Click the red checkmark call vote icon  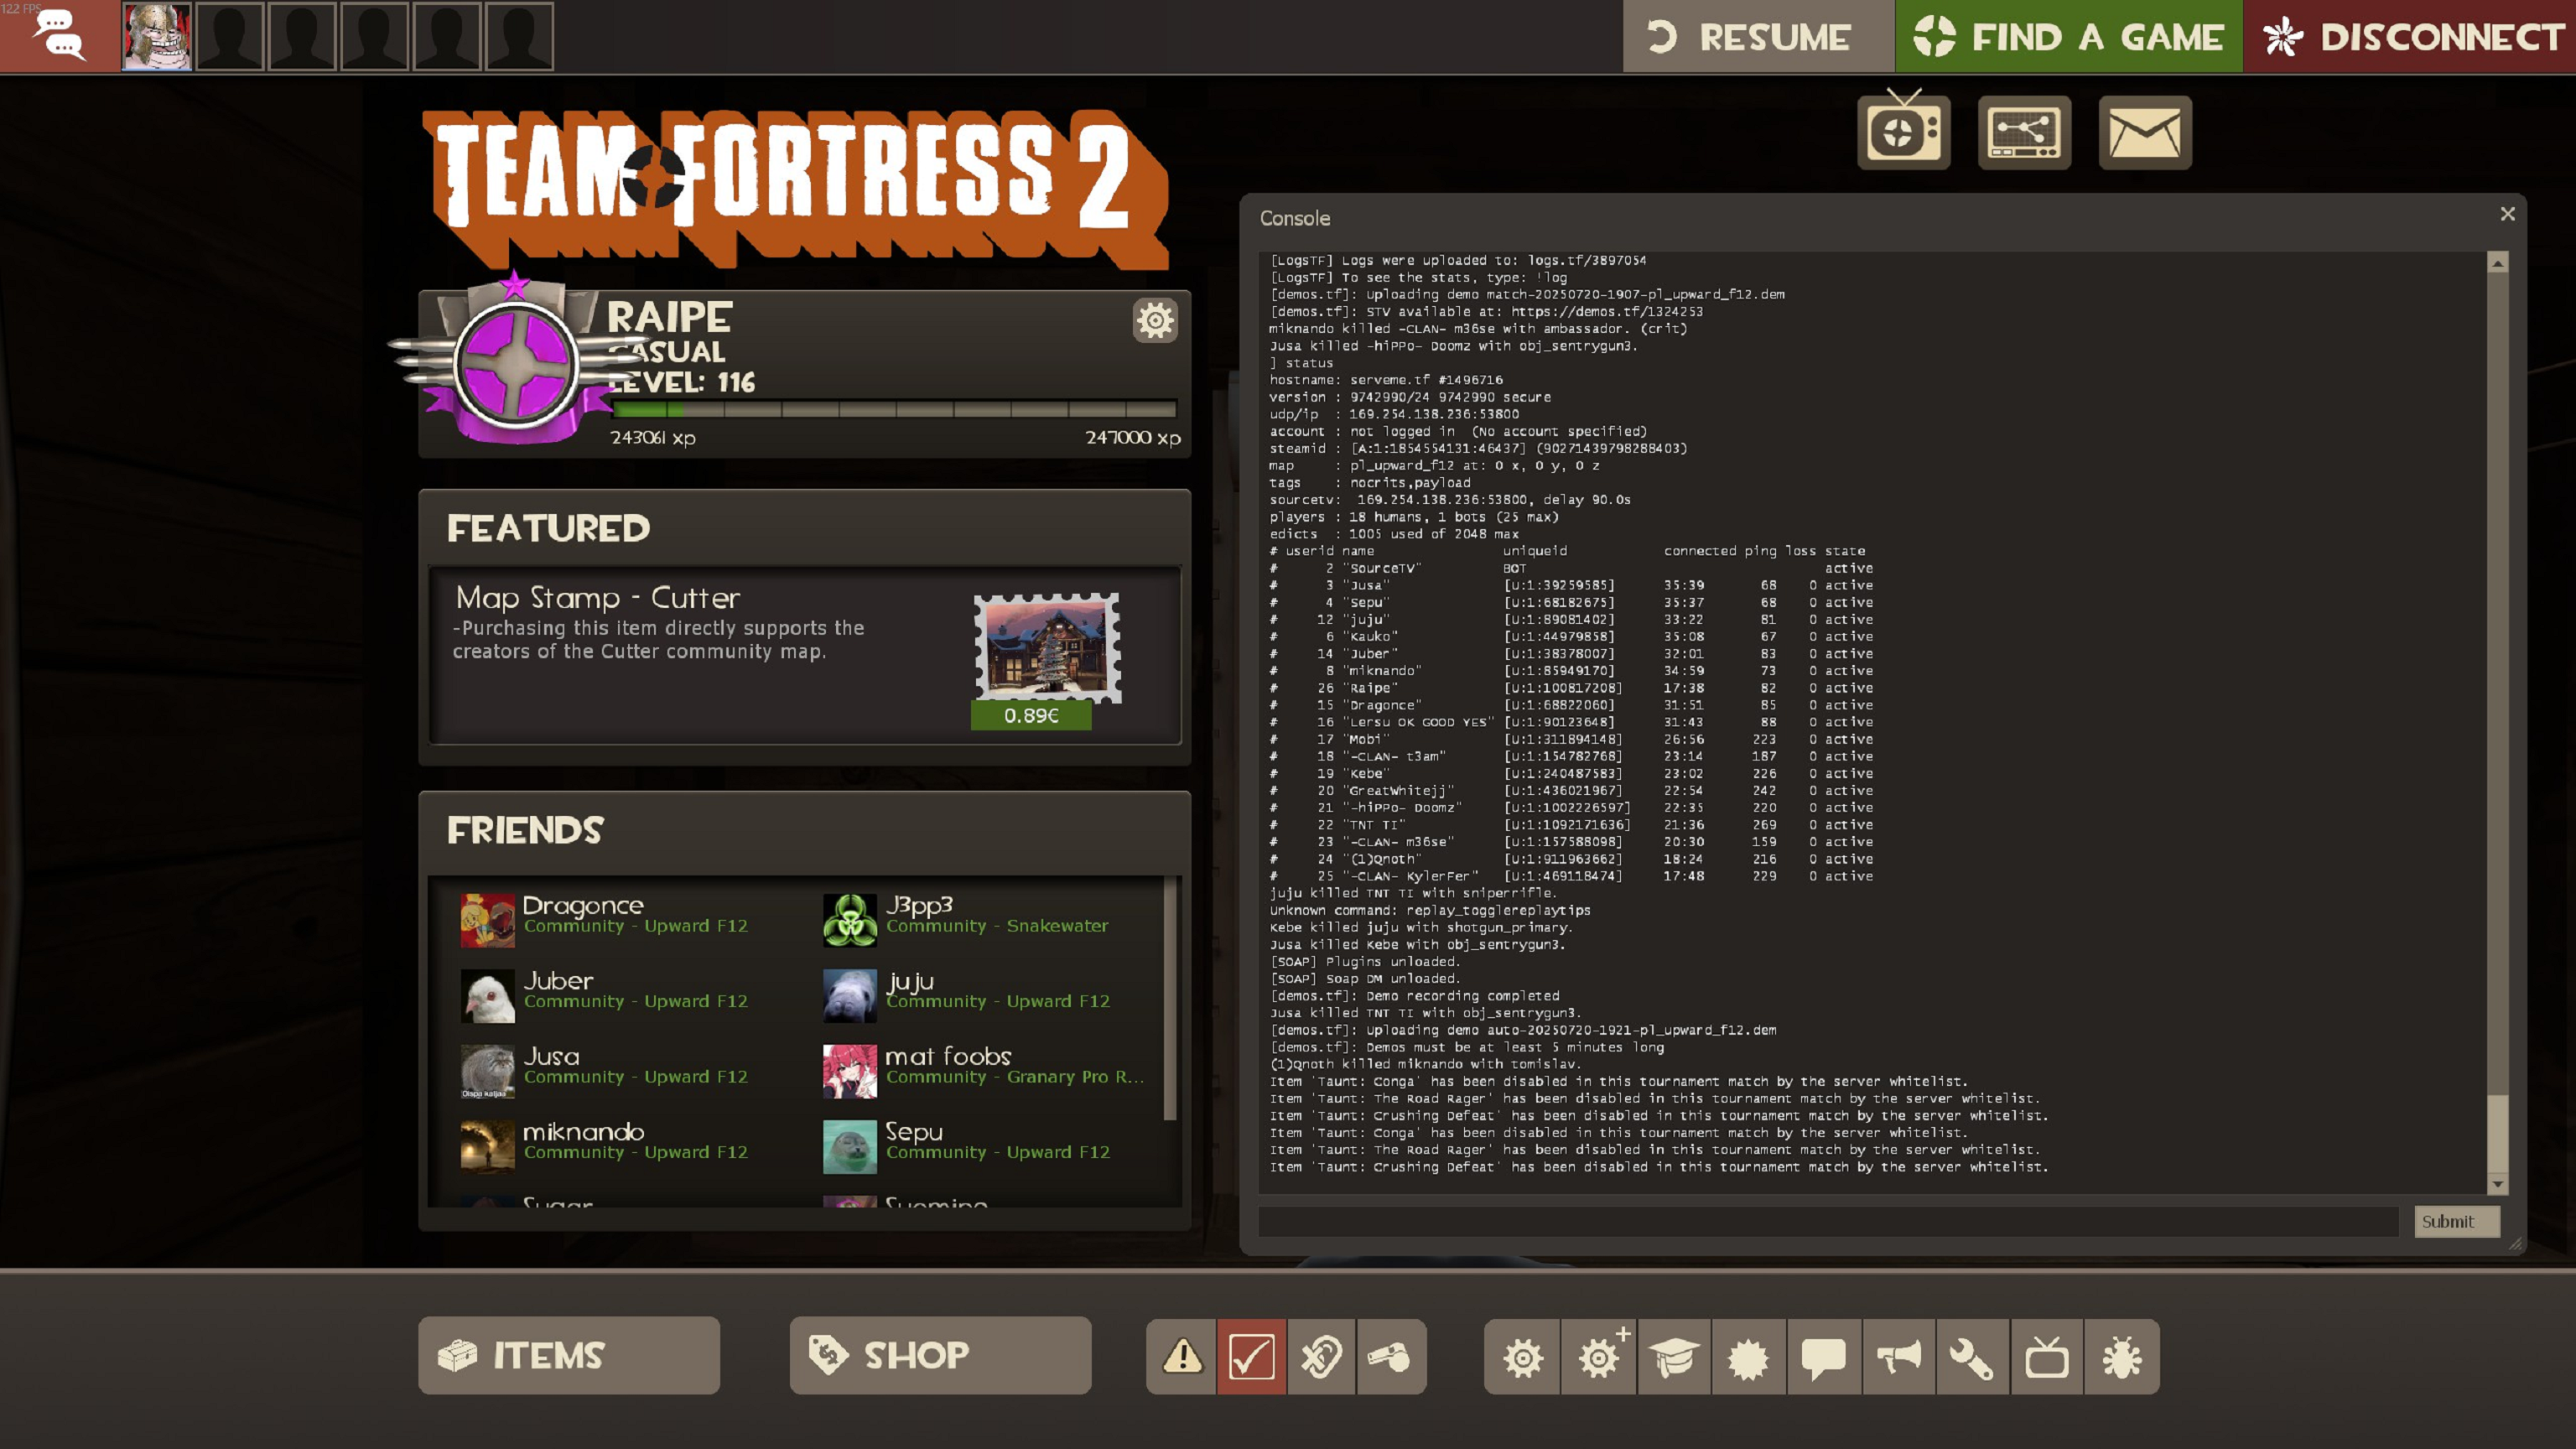coord(1251,1357)
